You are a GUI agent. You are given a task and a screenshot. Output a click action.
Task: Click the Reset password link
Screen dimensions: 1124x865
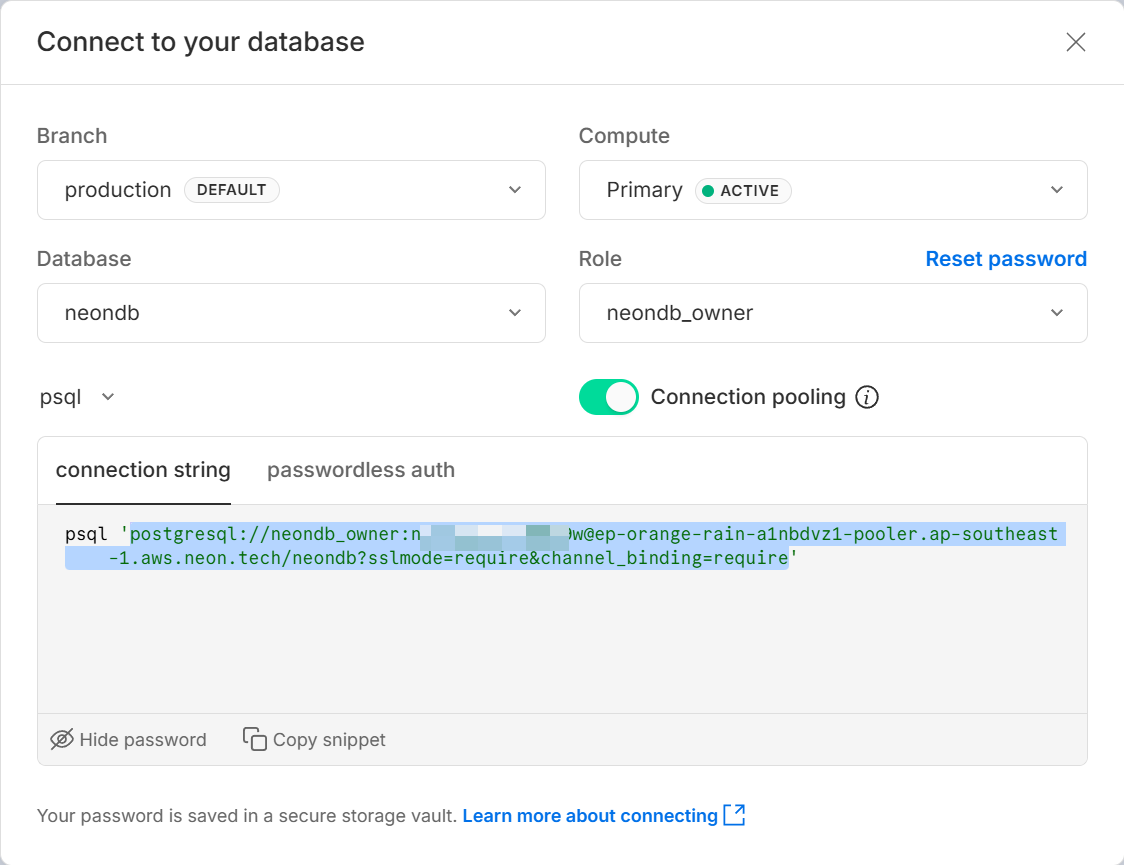[x=1005, y=259]
